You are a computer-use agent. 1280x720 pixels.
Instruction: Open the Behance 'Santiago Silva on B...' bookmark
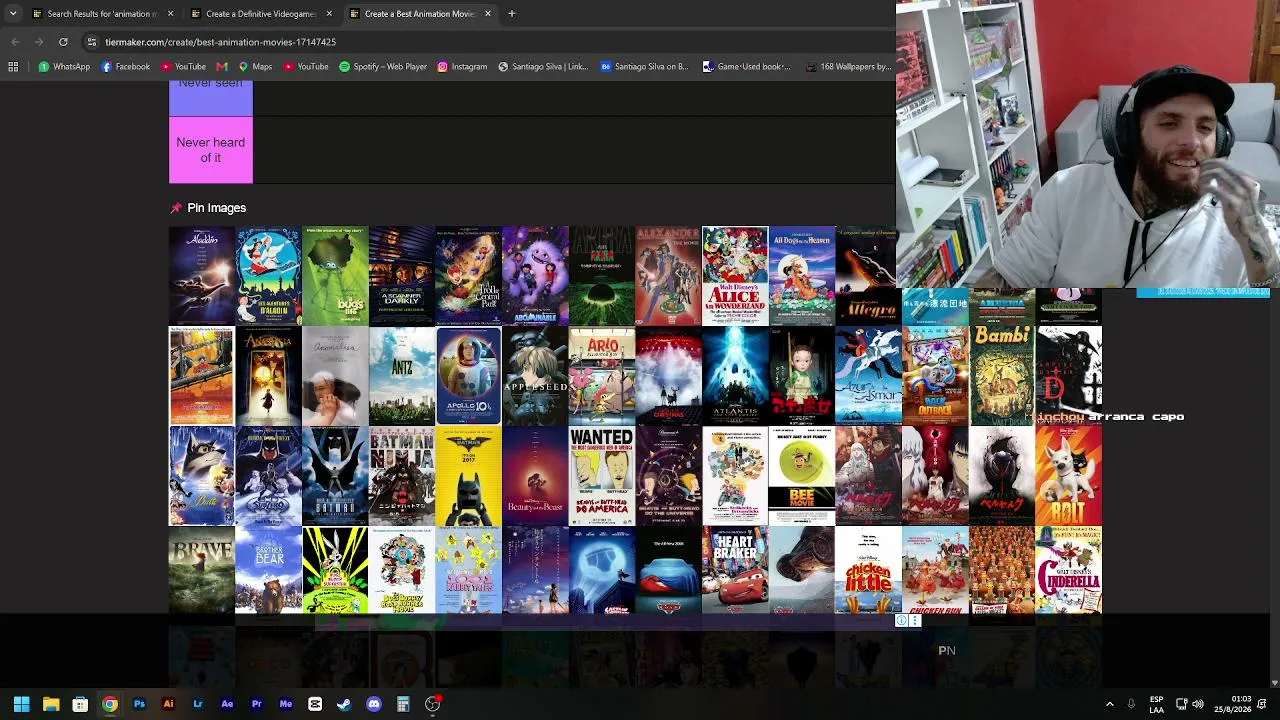click(x=644, y=67)
